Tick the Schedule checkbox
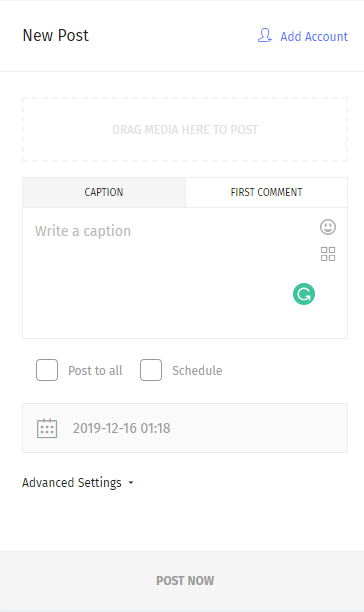364x612 pixels. 151,370
